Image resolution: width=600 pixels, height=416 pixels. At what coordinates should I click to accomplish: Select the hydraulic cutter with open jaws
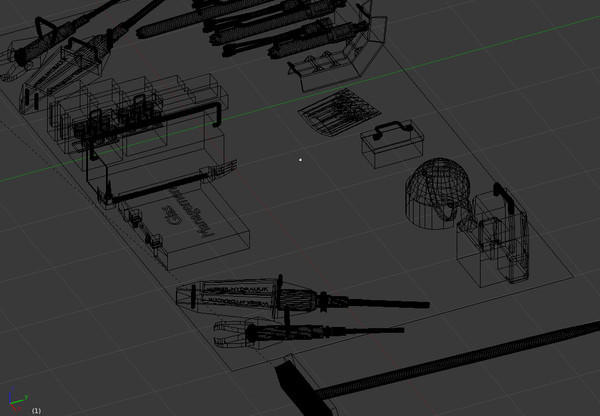click(308, 332)
